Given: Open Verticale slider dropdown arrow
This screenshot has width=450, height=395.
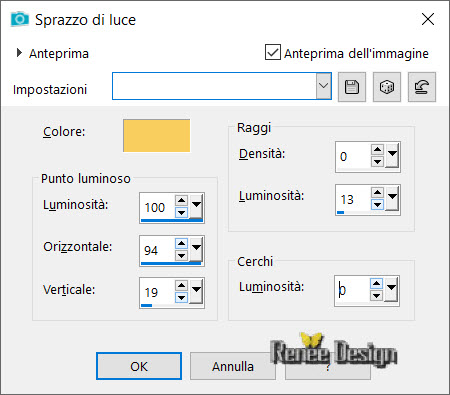Looking at the screenshot, I should [197, 290].
